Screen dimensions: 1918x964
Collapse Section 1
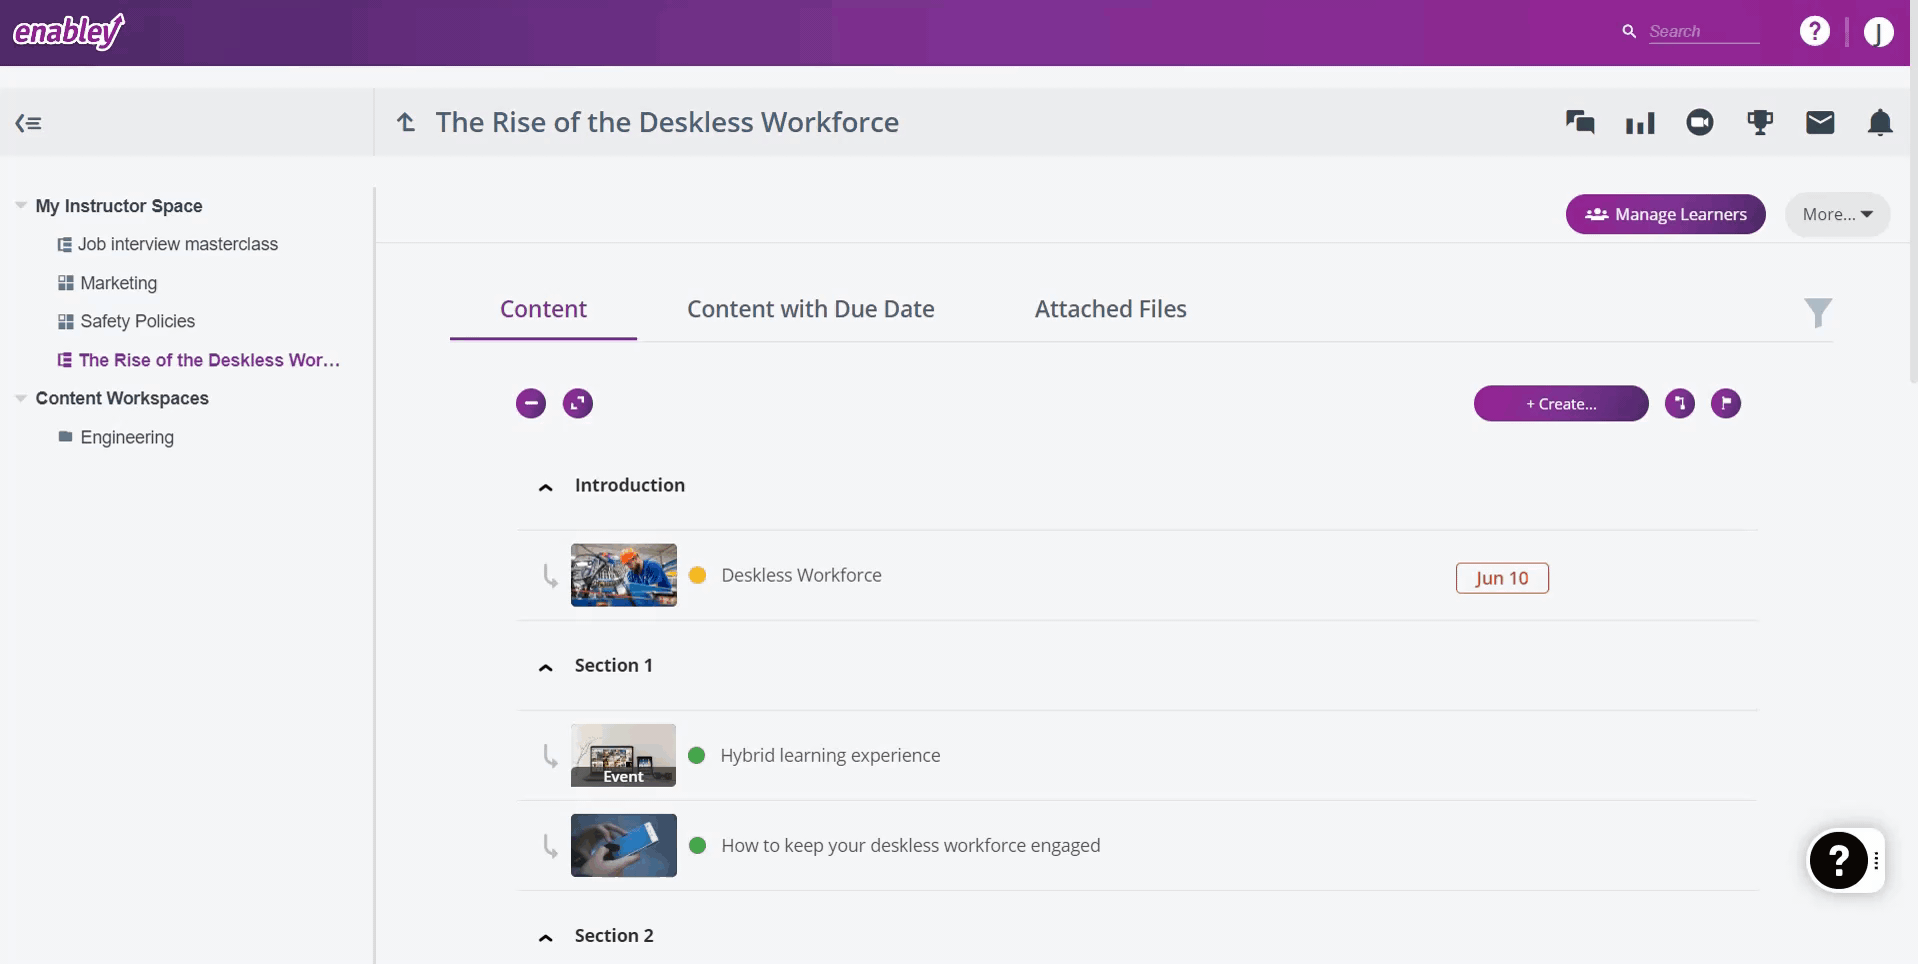point(546,667)
